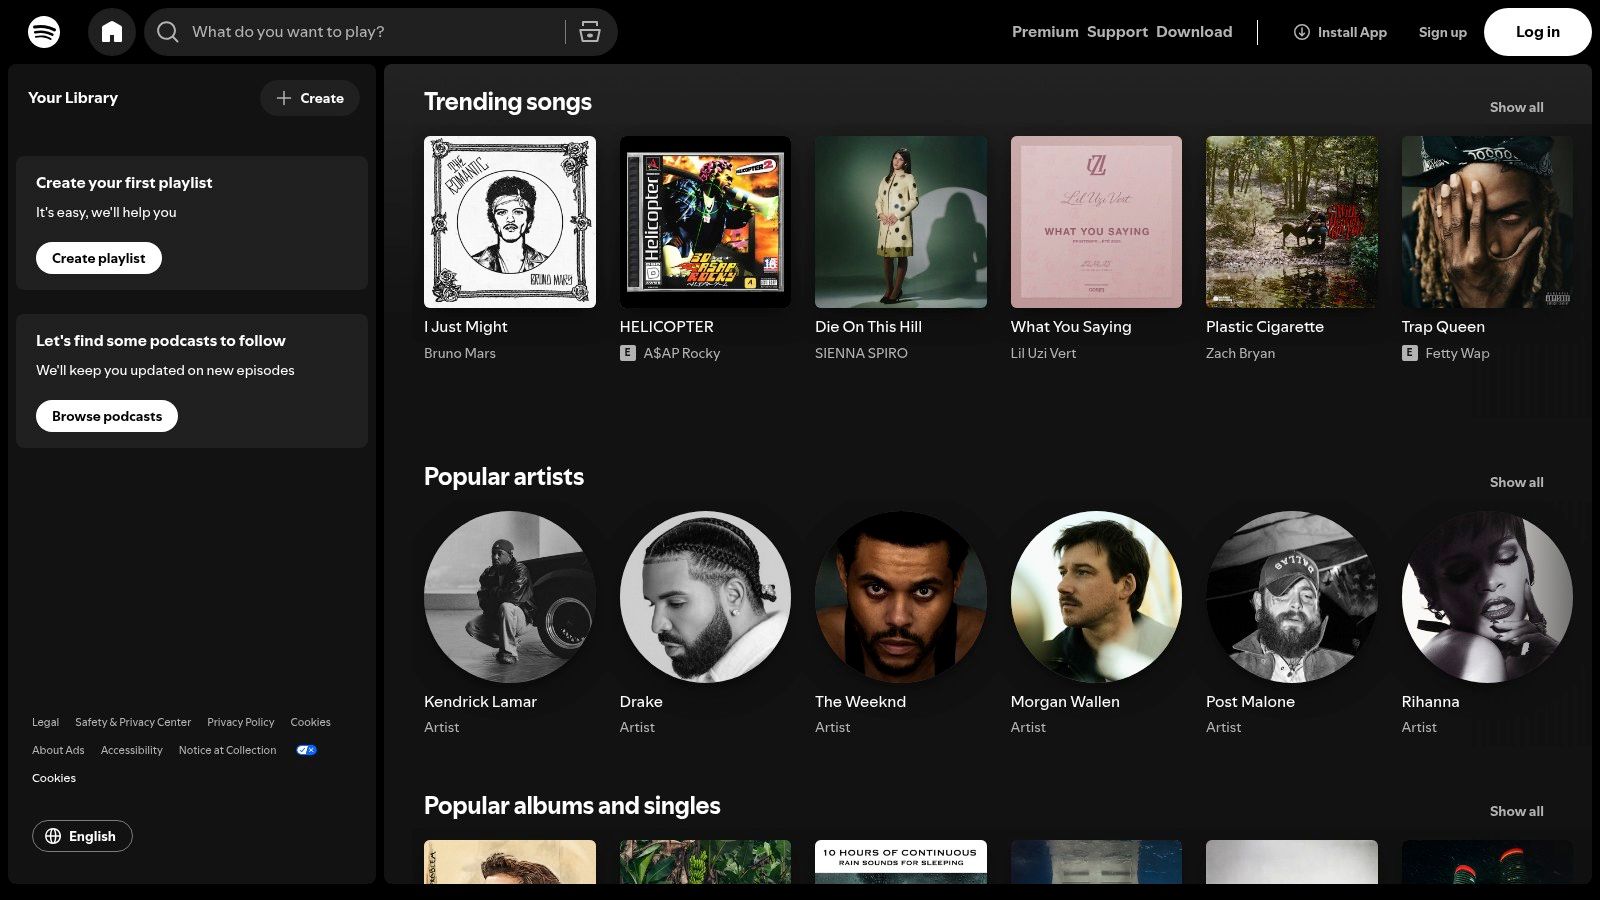Expand Trending songs with Show all
The height and width of the screenshot is (900, 1600).
1516,107
